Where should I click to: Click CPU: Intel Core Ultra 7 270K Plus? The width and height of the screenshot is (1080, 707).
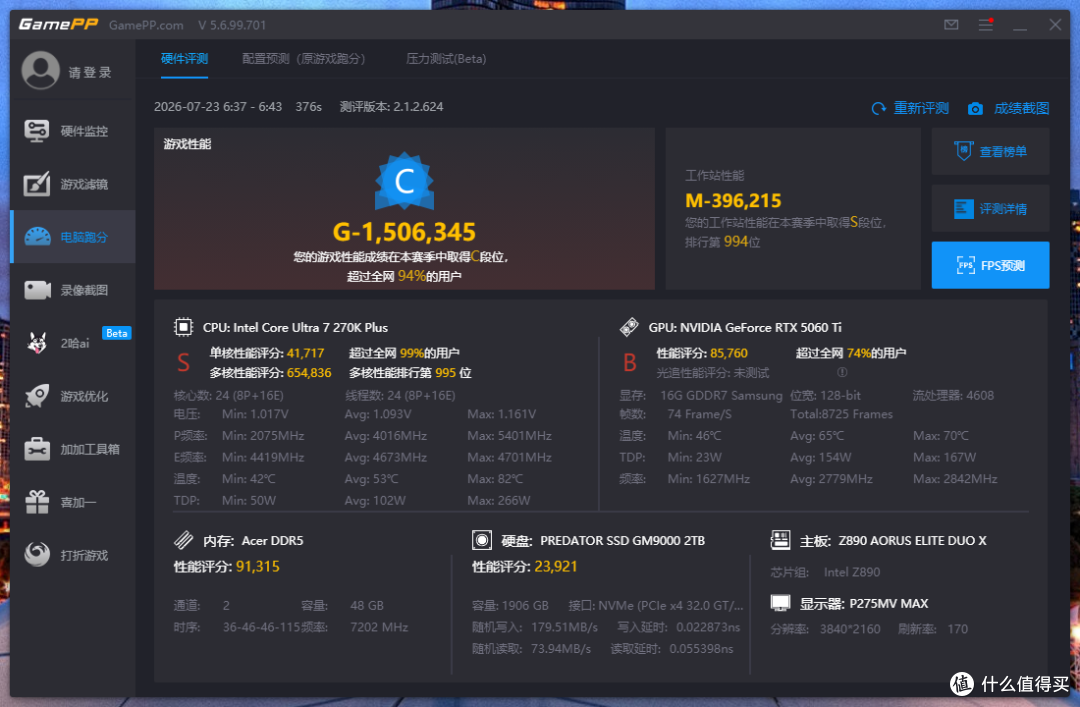coord(295,327)
